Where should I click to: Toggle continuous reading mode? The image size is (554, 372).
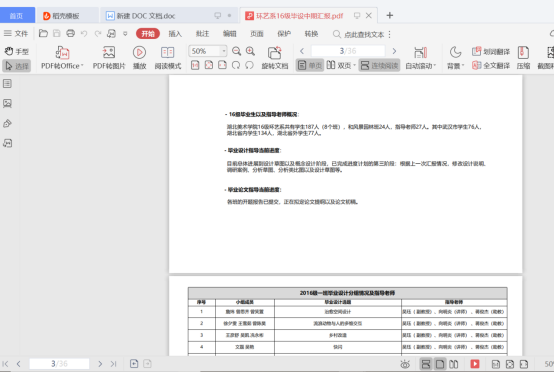[379, 65]
